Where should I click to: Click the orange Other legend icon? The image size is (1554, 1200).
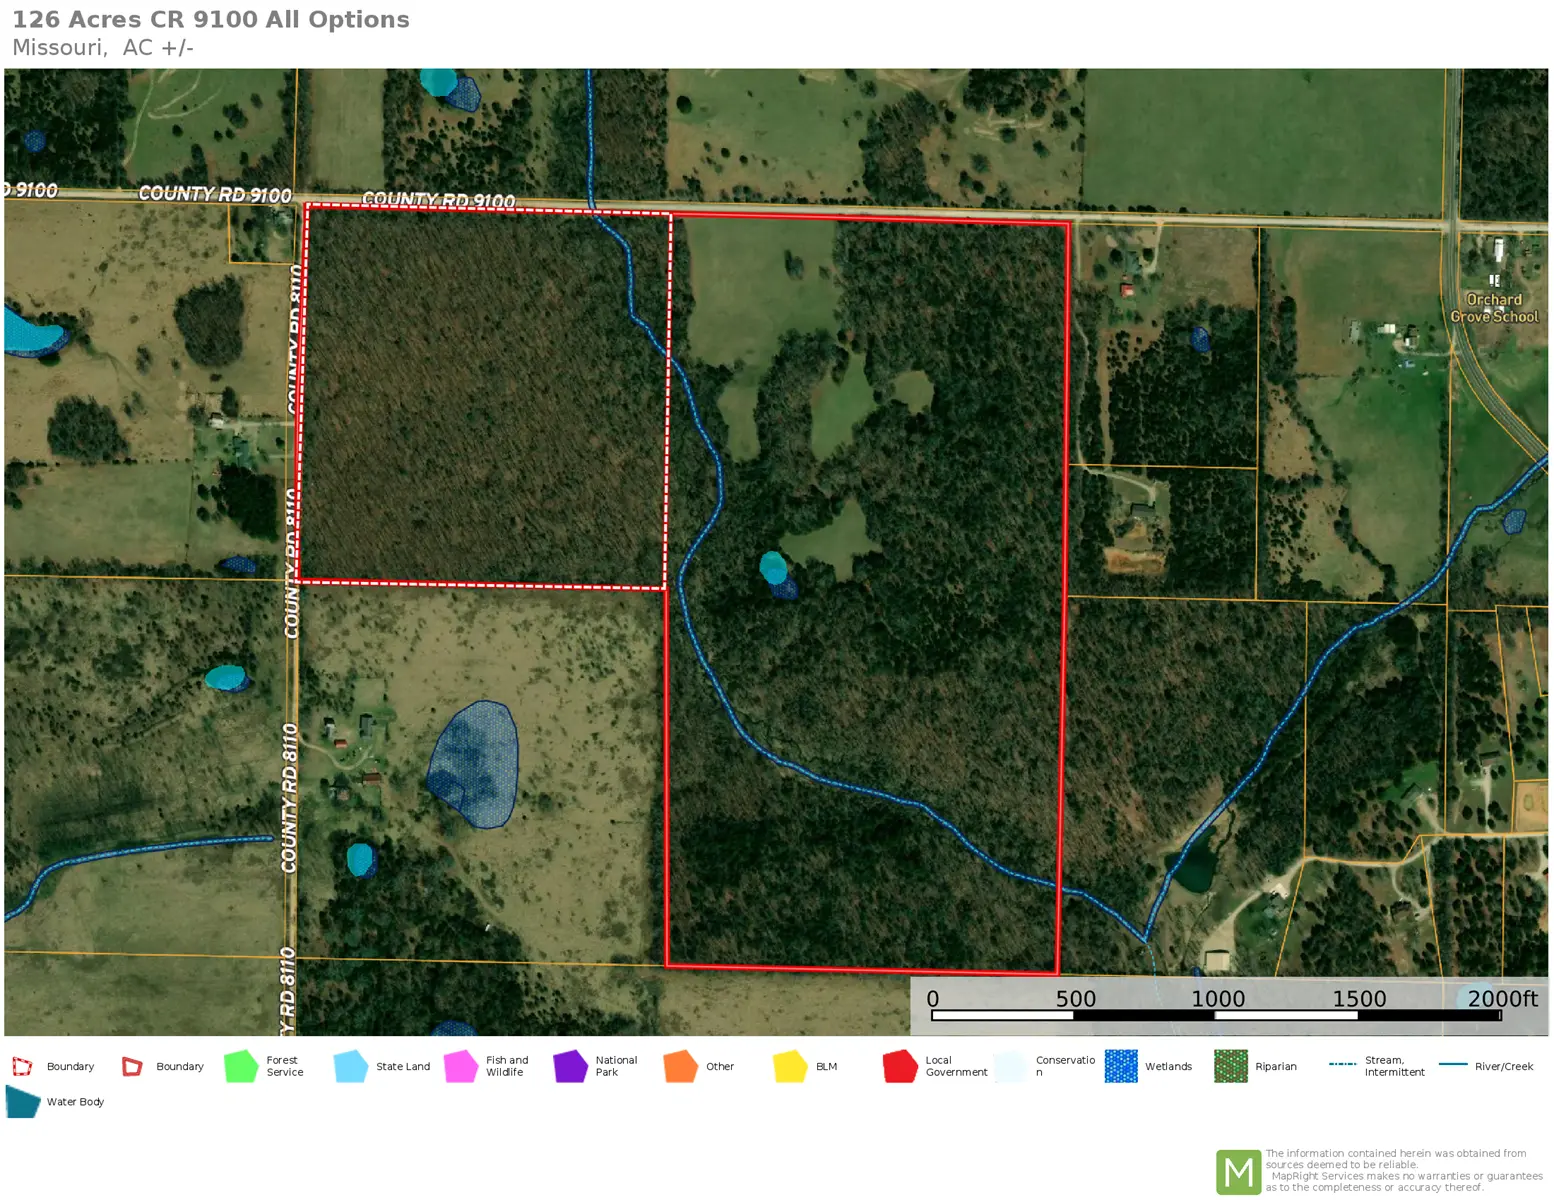click(x=680, y=1066)
